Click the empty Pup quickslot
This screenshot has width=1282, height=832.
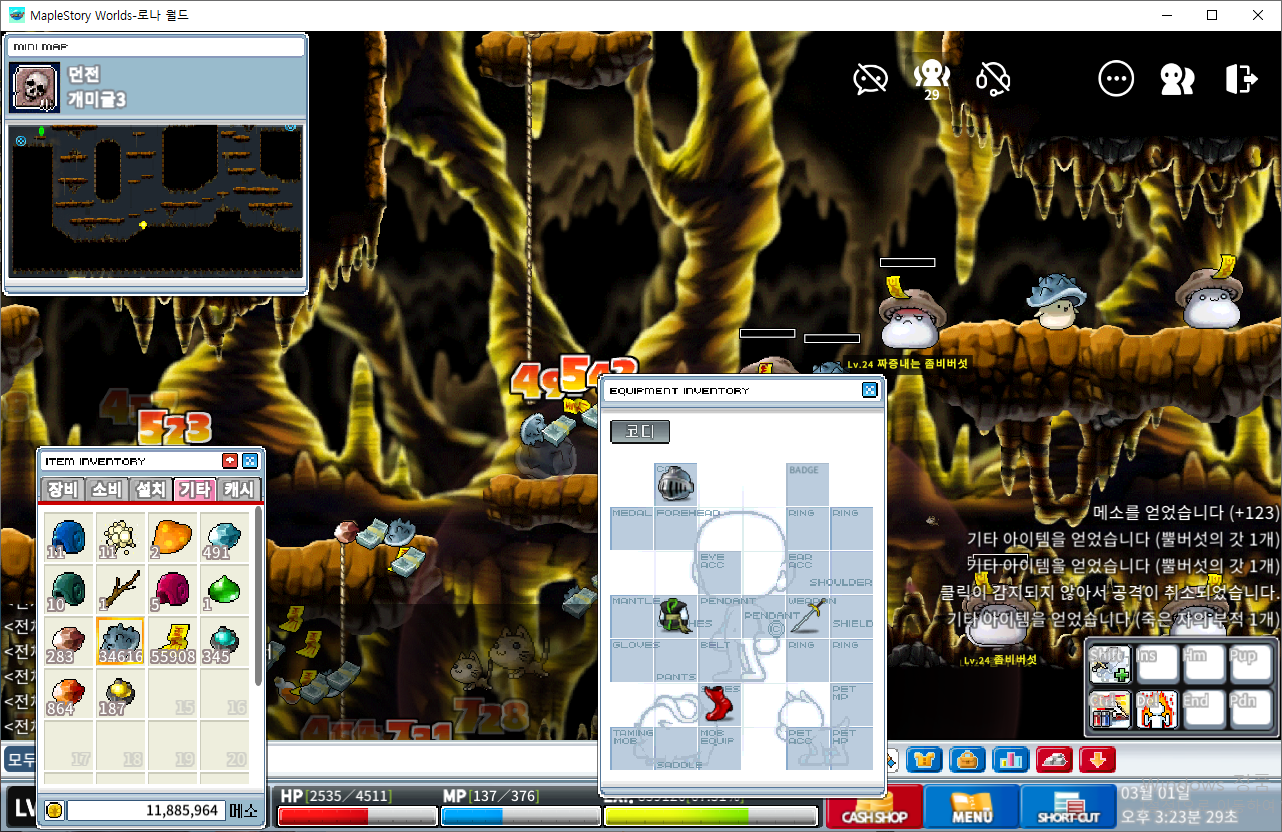pyautogui.click(x=1250, y=665)
